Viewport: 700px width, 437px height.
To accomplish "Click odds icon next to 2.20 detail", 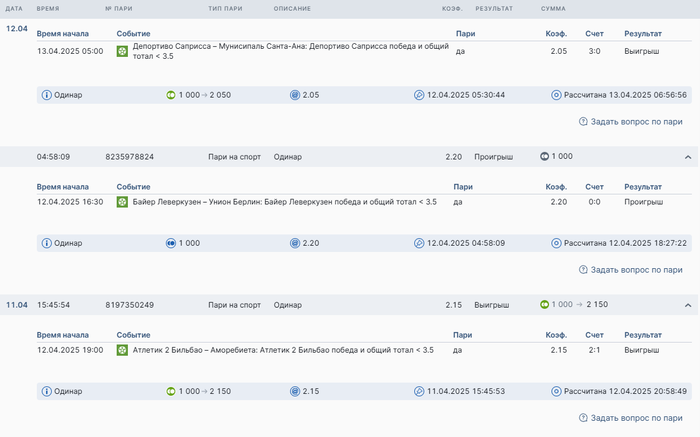I will point(295,243).
